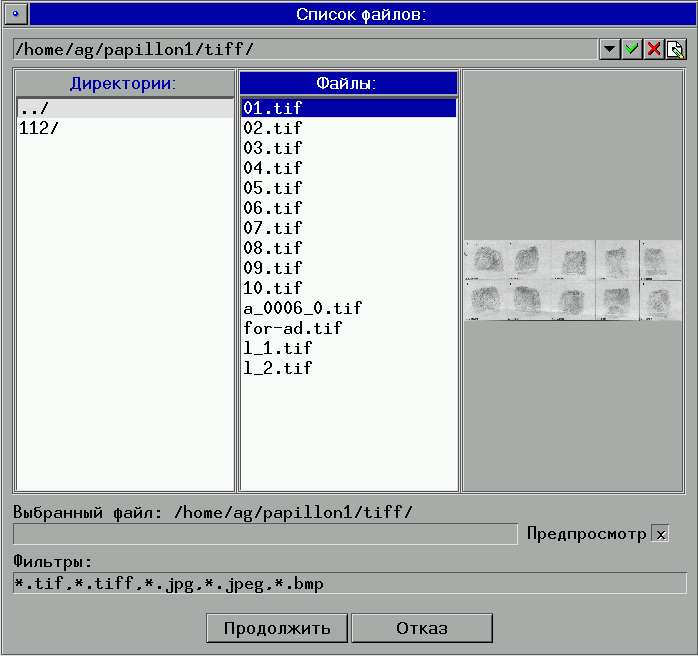Select file l_1.tif
Screen dimensions: 698x656
[349, 348]
